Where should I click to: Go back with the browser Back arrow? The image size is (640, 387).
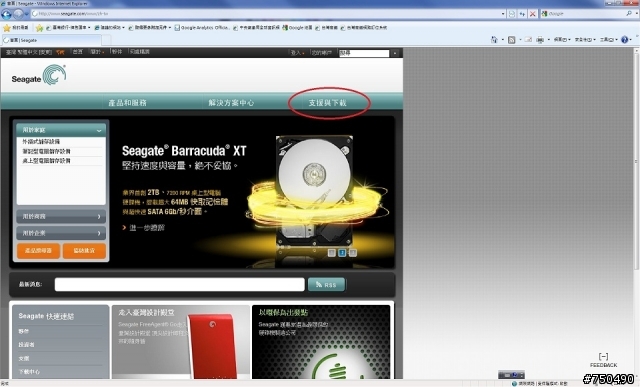coord(6,14)
